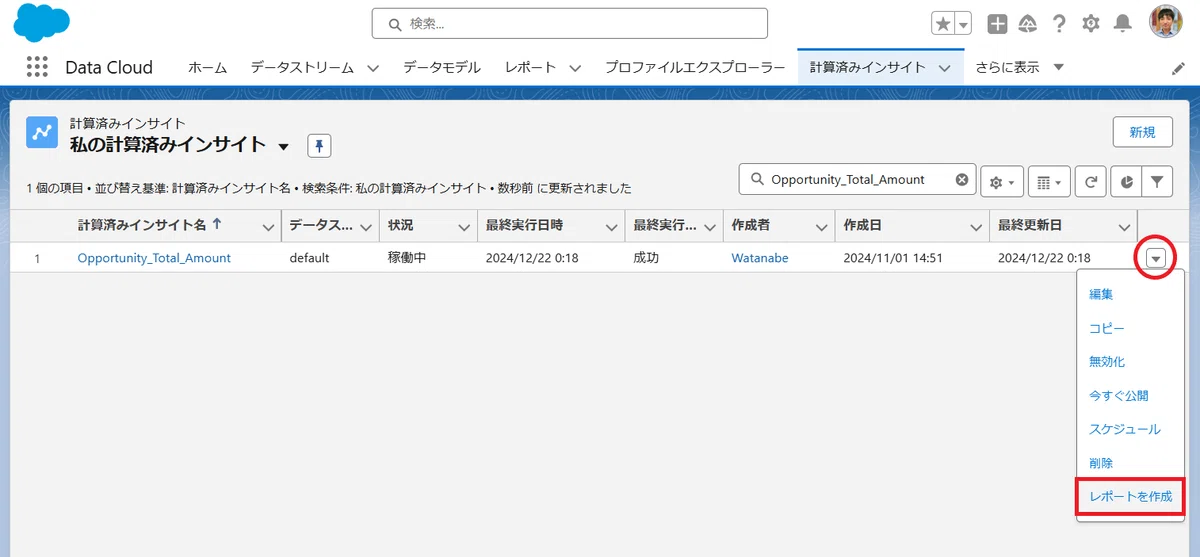Click the Data Cloud app name
The width and height of the screenshot is (1200, 557).
[x=109, y=68]
